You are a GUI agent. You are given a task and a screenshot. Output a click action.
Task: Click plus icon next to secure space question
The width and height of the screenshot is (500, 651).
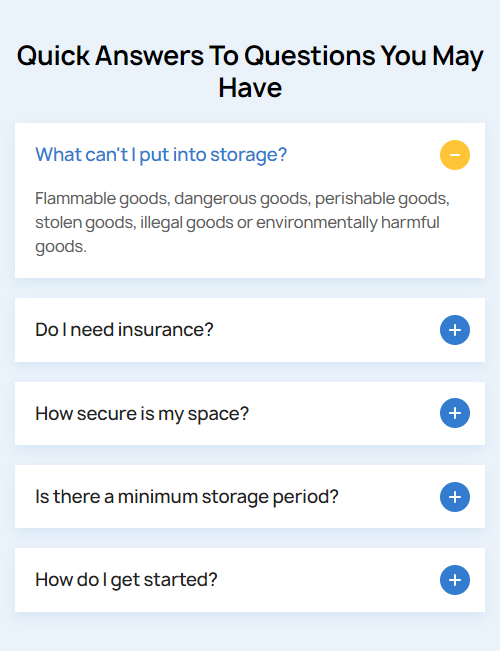[455, 413]
